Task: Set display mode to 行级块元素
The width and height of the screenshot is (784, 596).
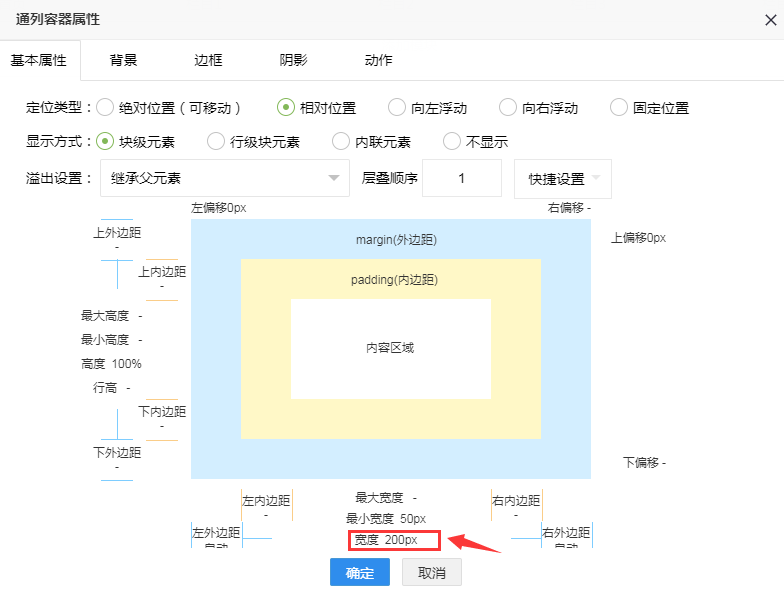Action: point(216,142)
